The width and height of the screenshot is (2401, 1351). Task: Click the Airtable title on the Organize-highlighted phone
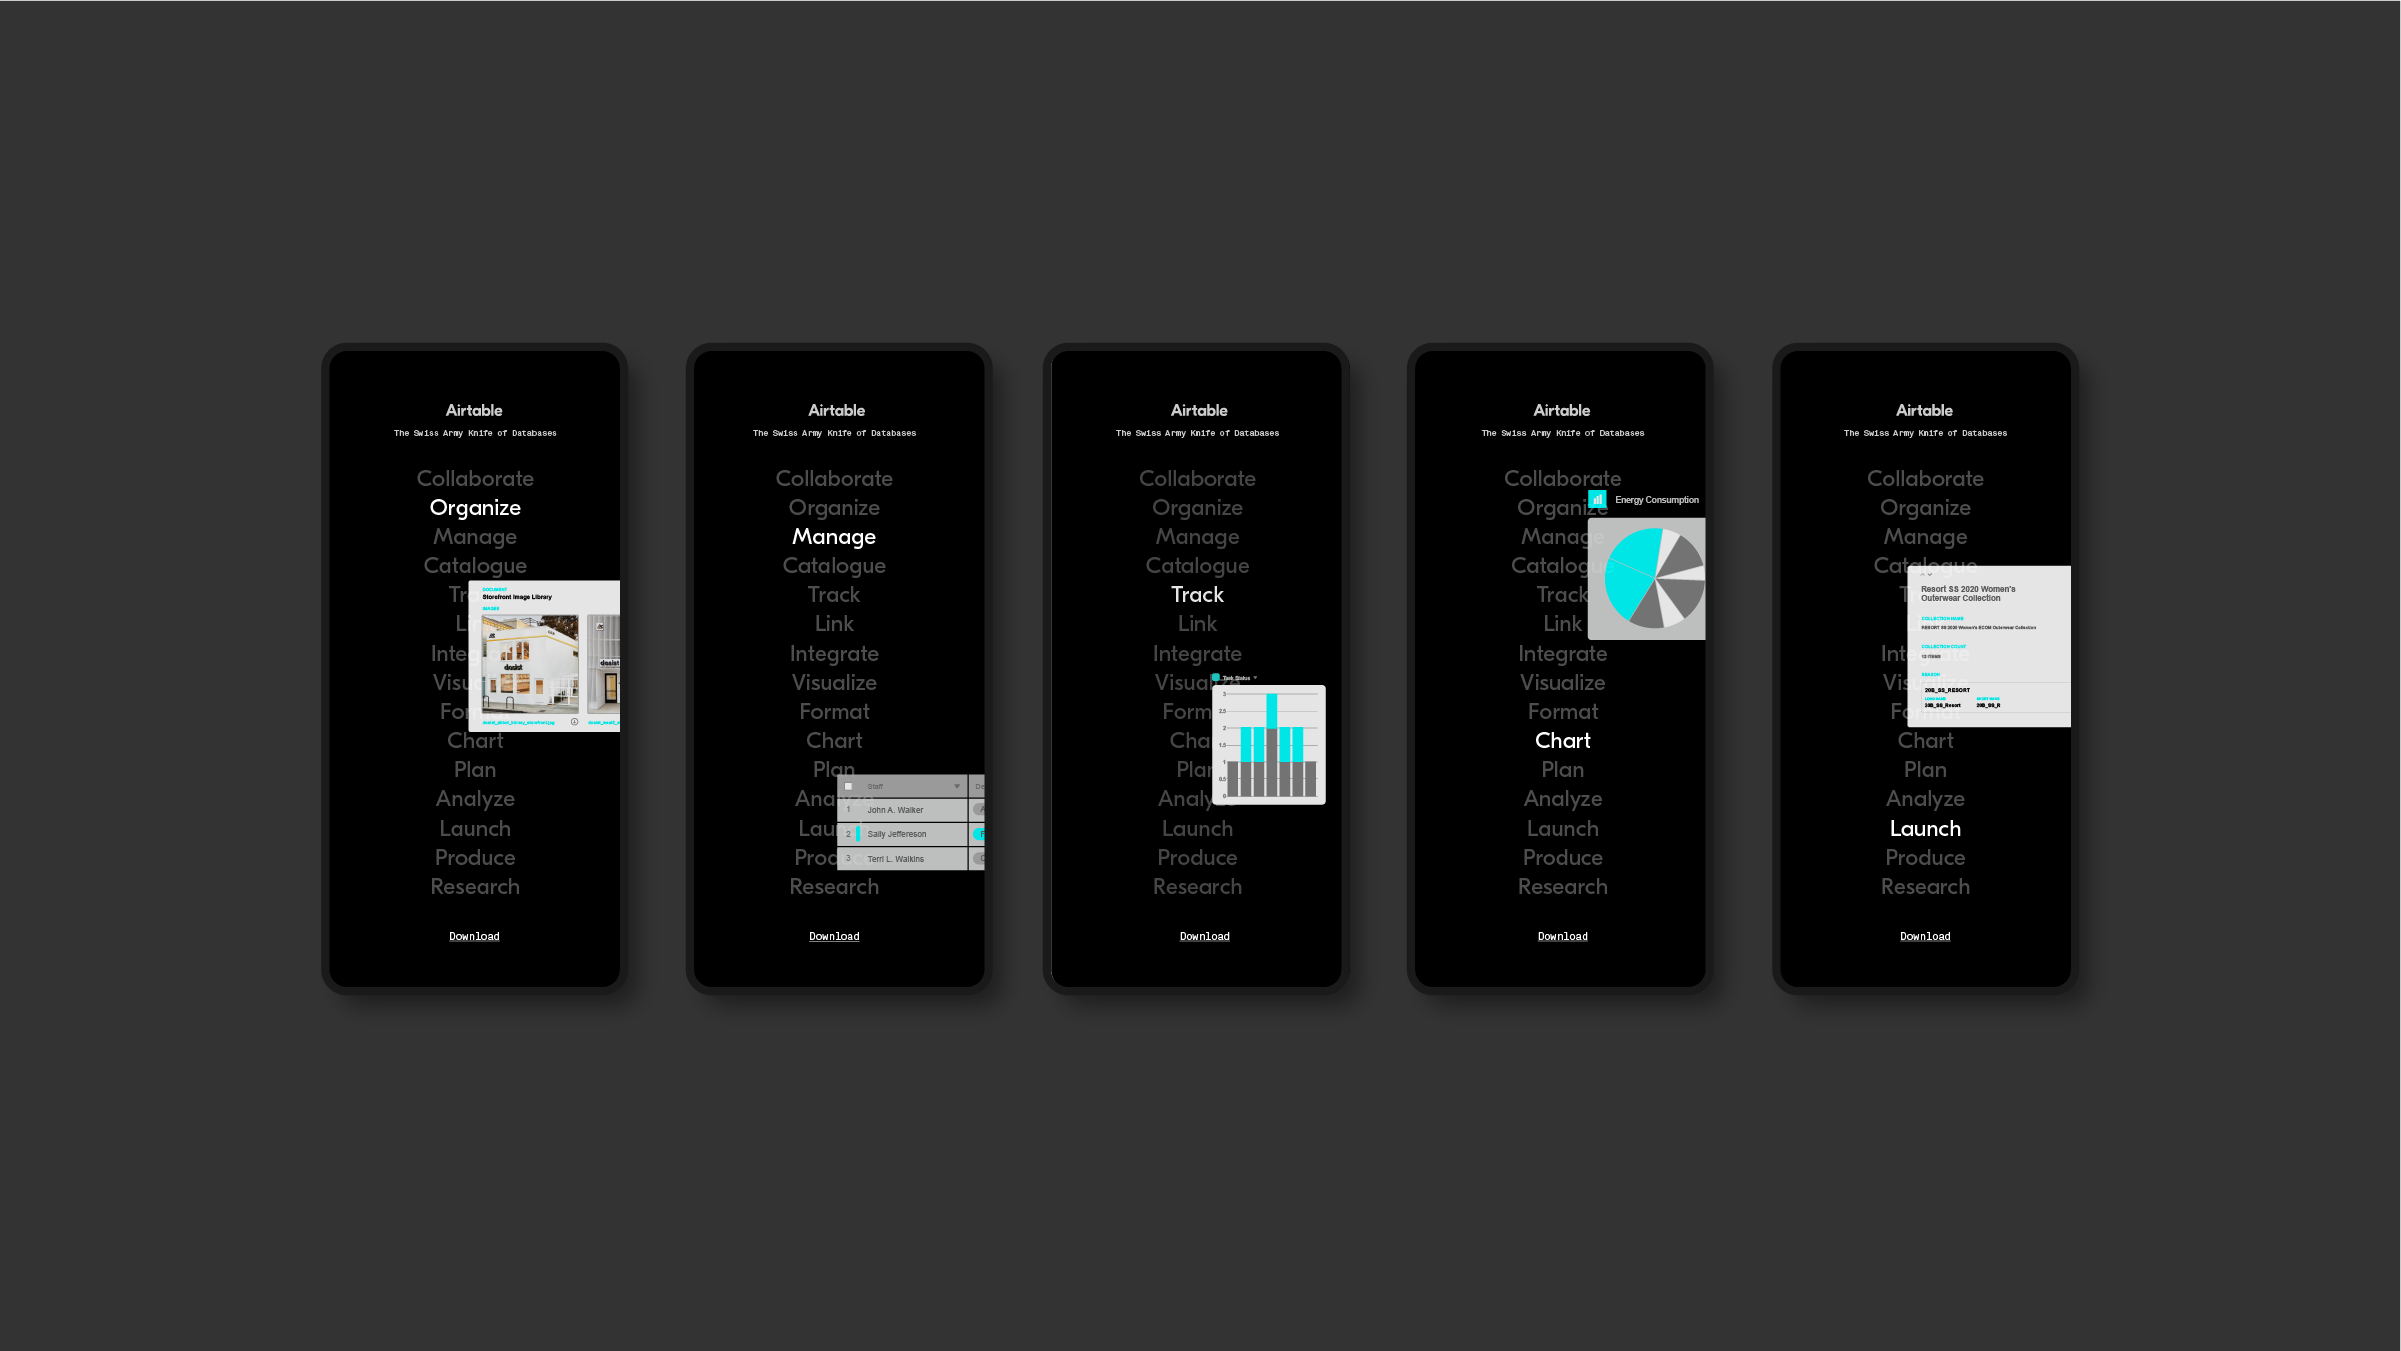tap(474, 411)
